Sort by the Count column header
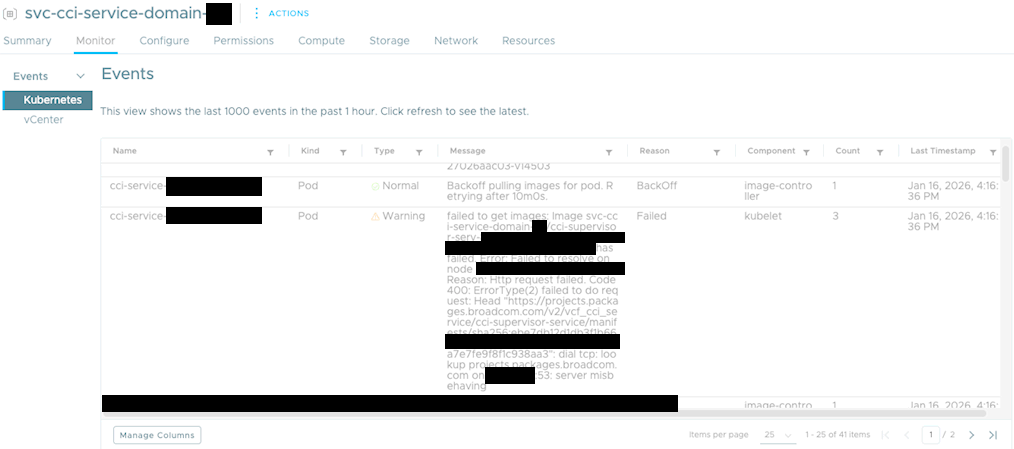Viewport: 1014px width, 449px height. coord(847,151)
